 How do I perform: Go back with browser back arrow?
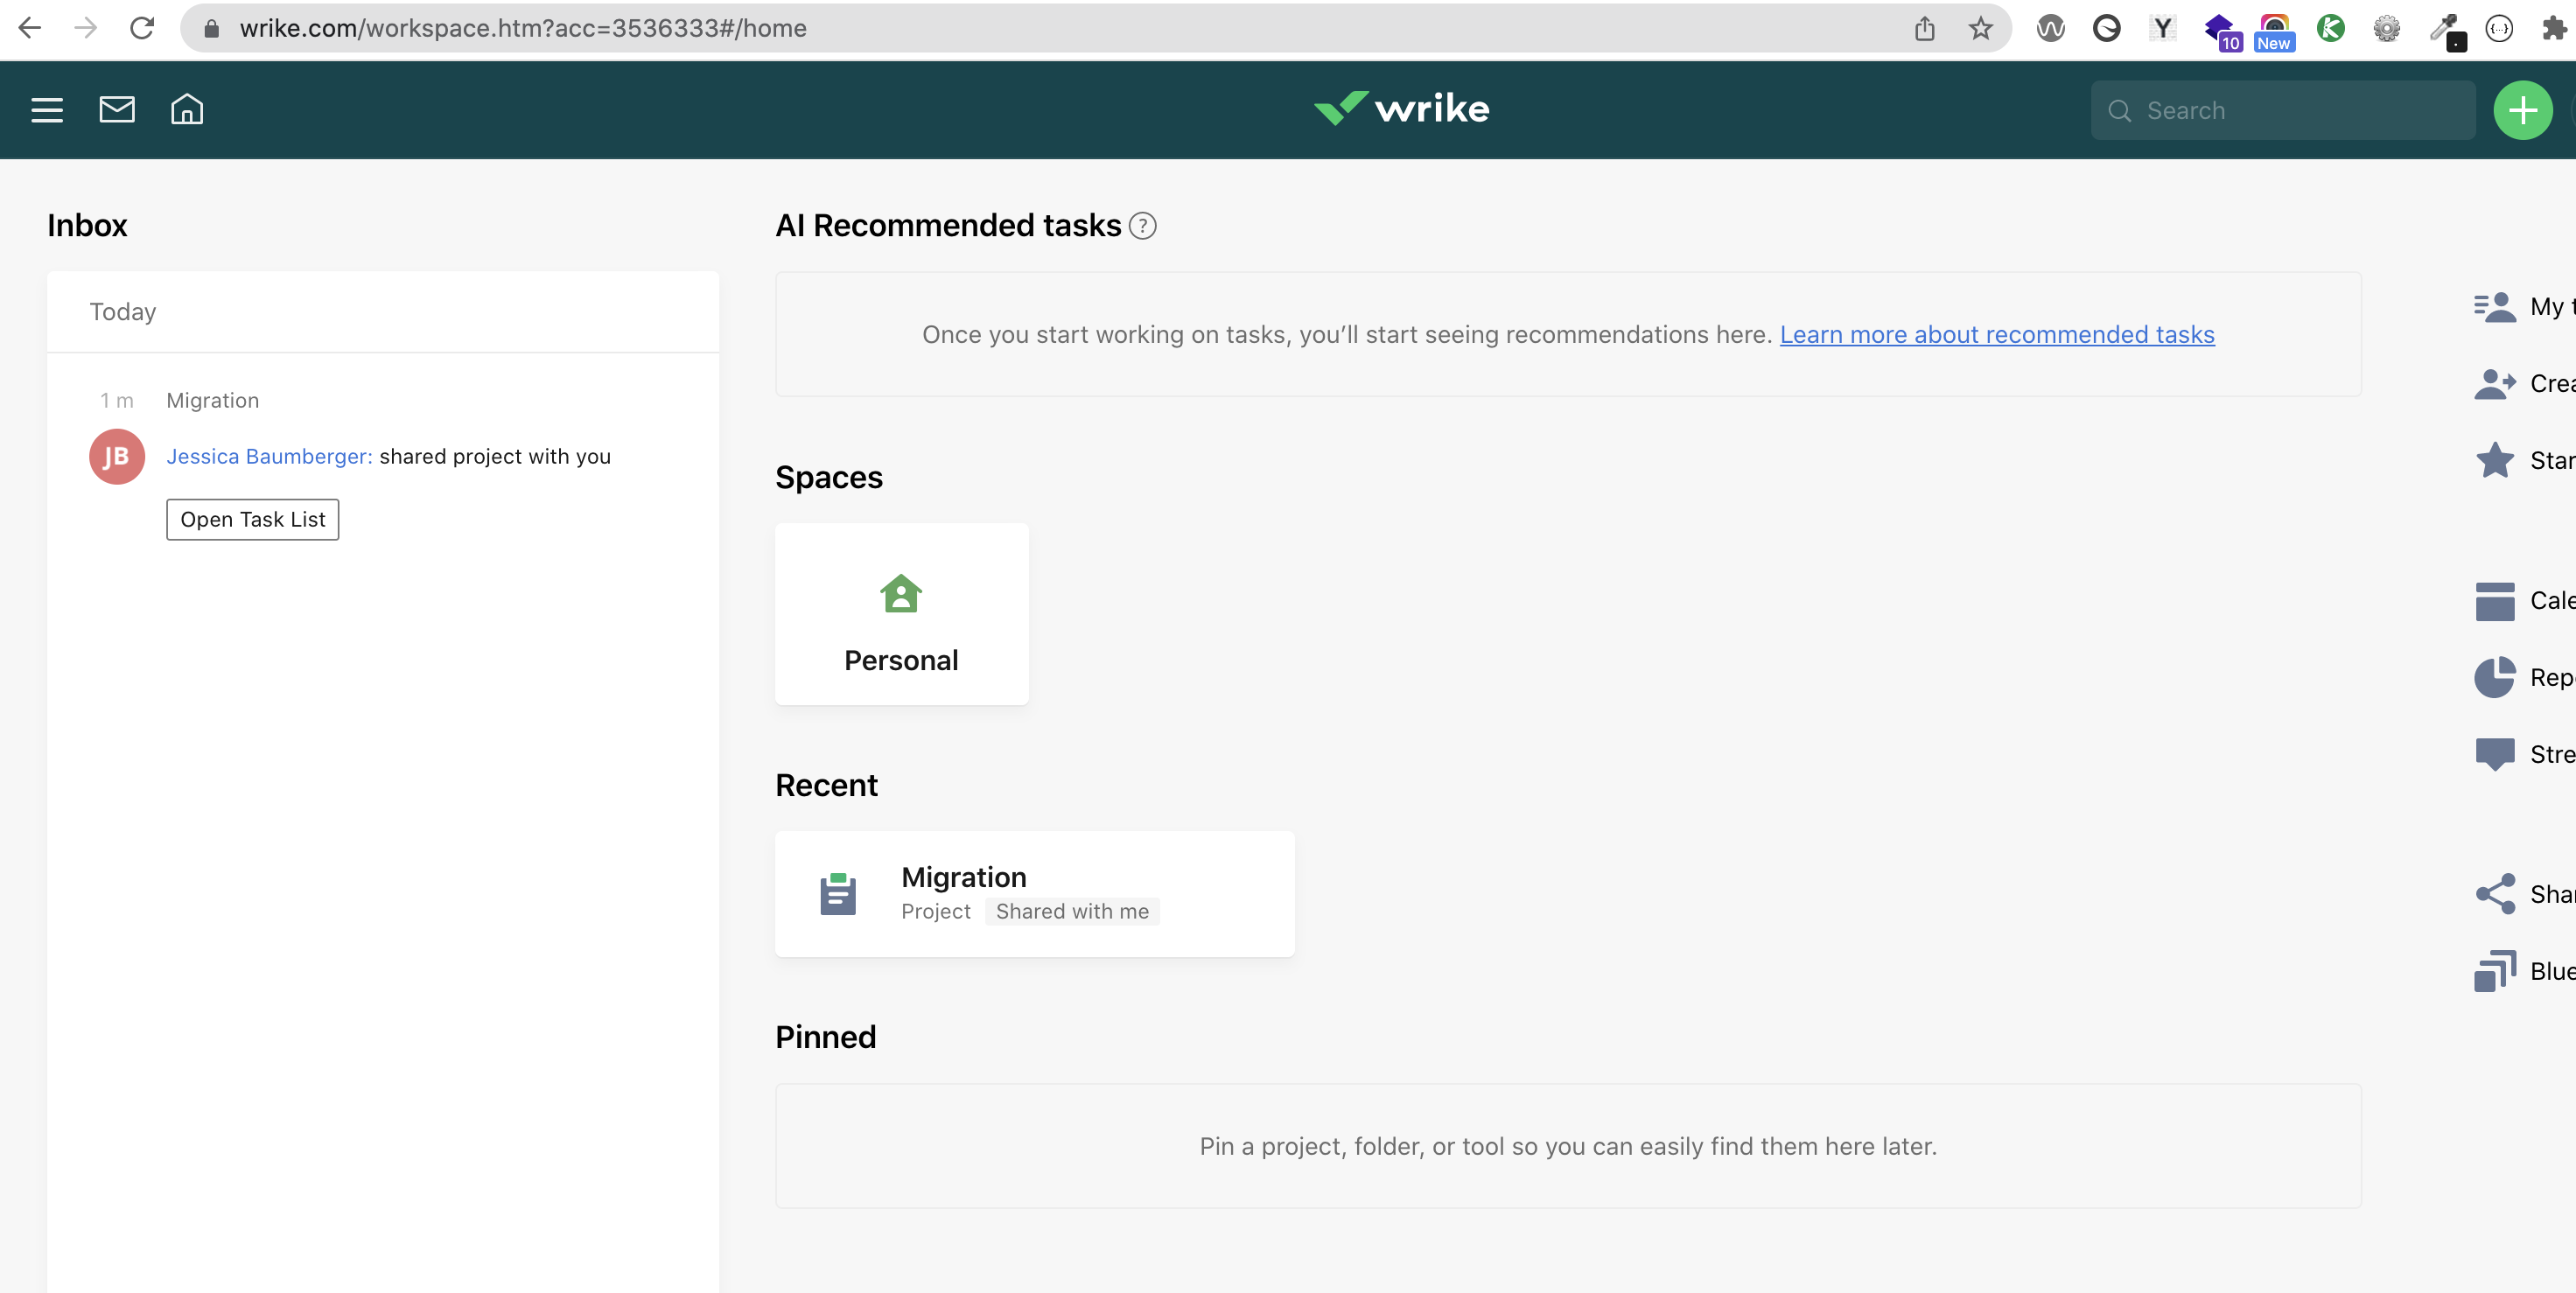point(29,28)
